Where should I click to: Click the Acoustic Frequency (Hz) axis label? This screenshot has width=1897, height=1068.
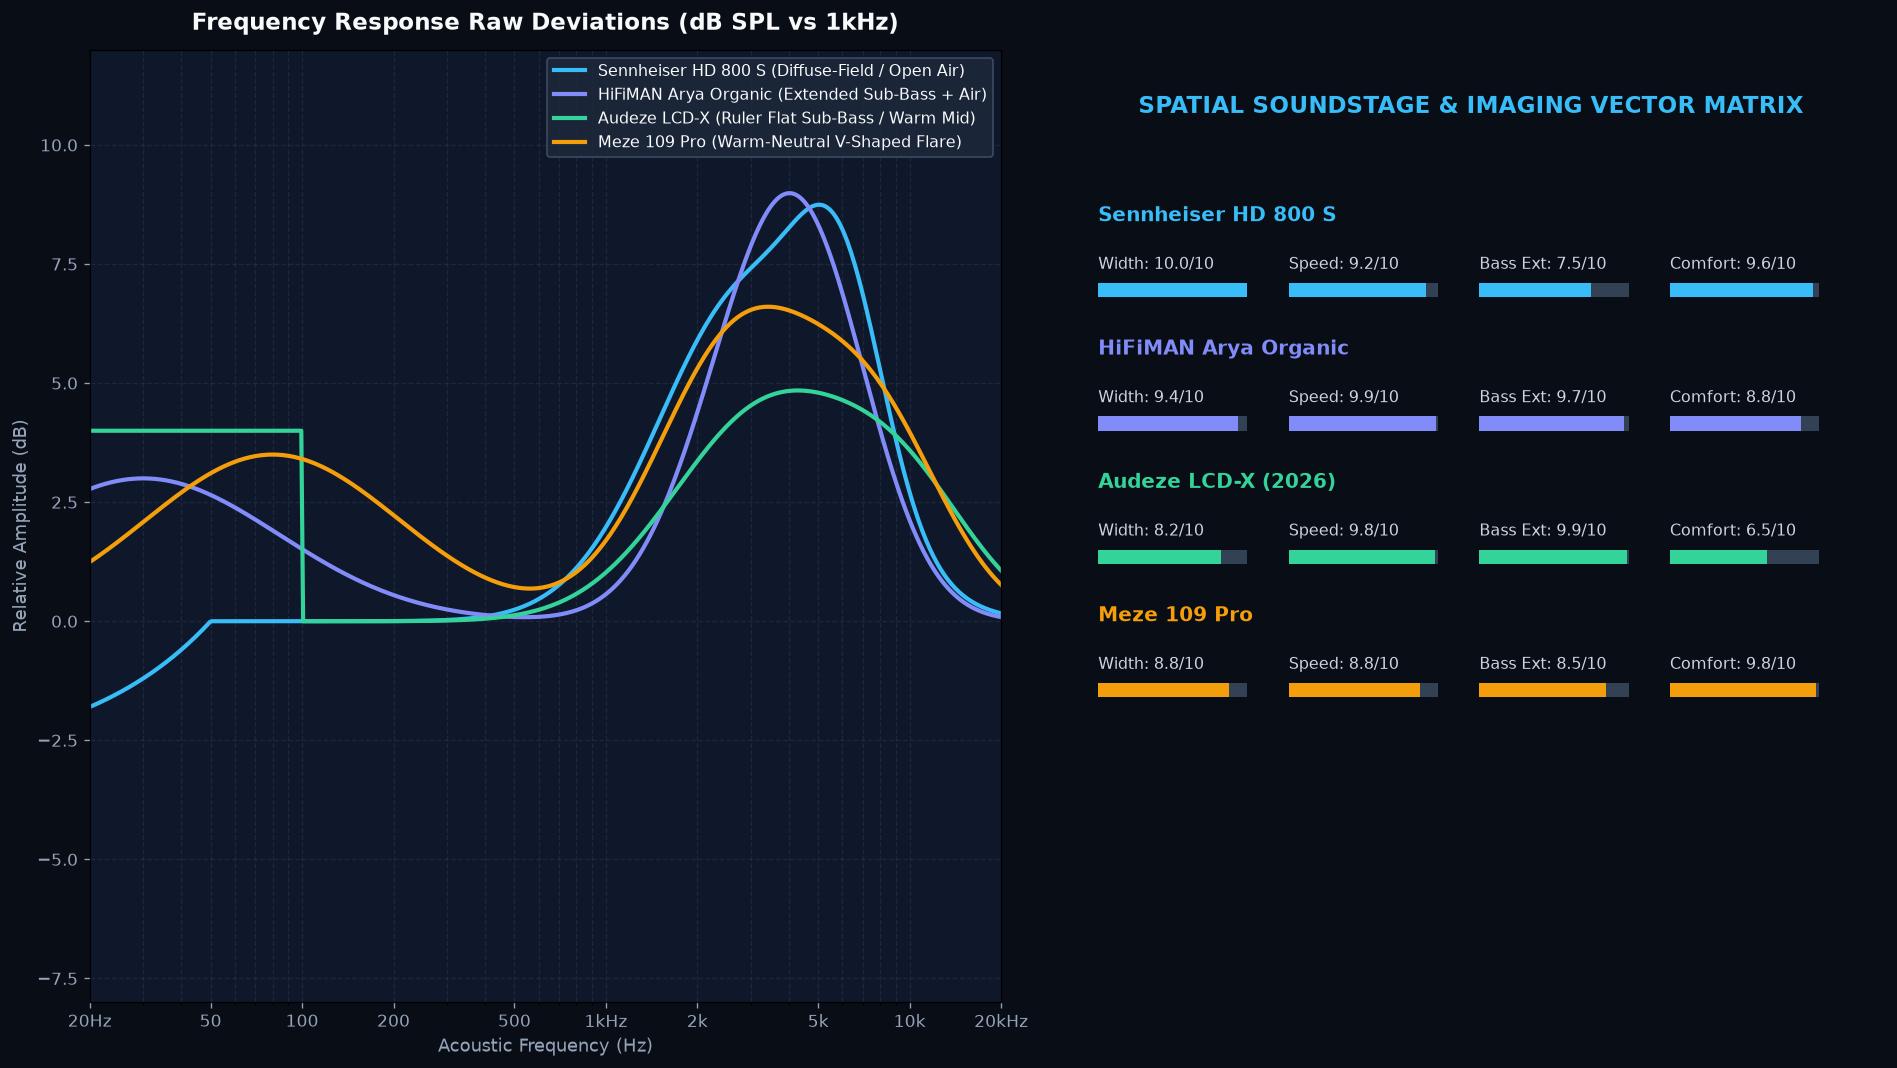click(545, 1046)
